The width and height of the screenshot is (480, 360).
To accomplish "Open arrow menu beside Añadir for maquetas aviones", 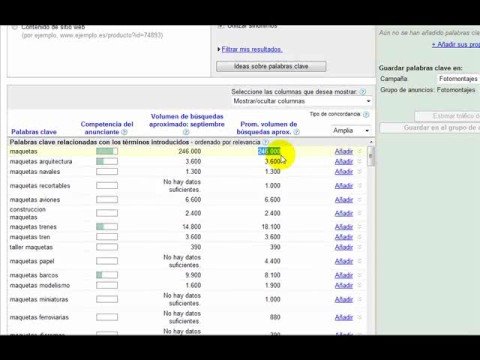I will coord(359,200).
